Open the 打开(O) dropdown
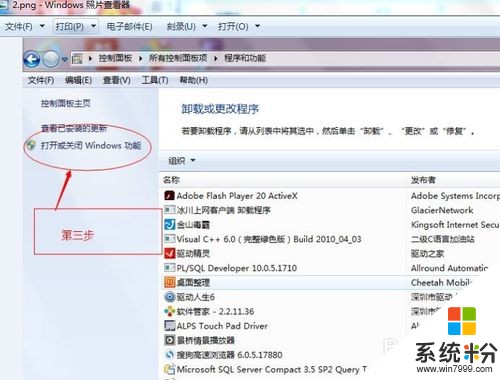The image size is (500, 380). [x=239, y=26]
